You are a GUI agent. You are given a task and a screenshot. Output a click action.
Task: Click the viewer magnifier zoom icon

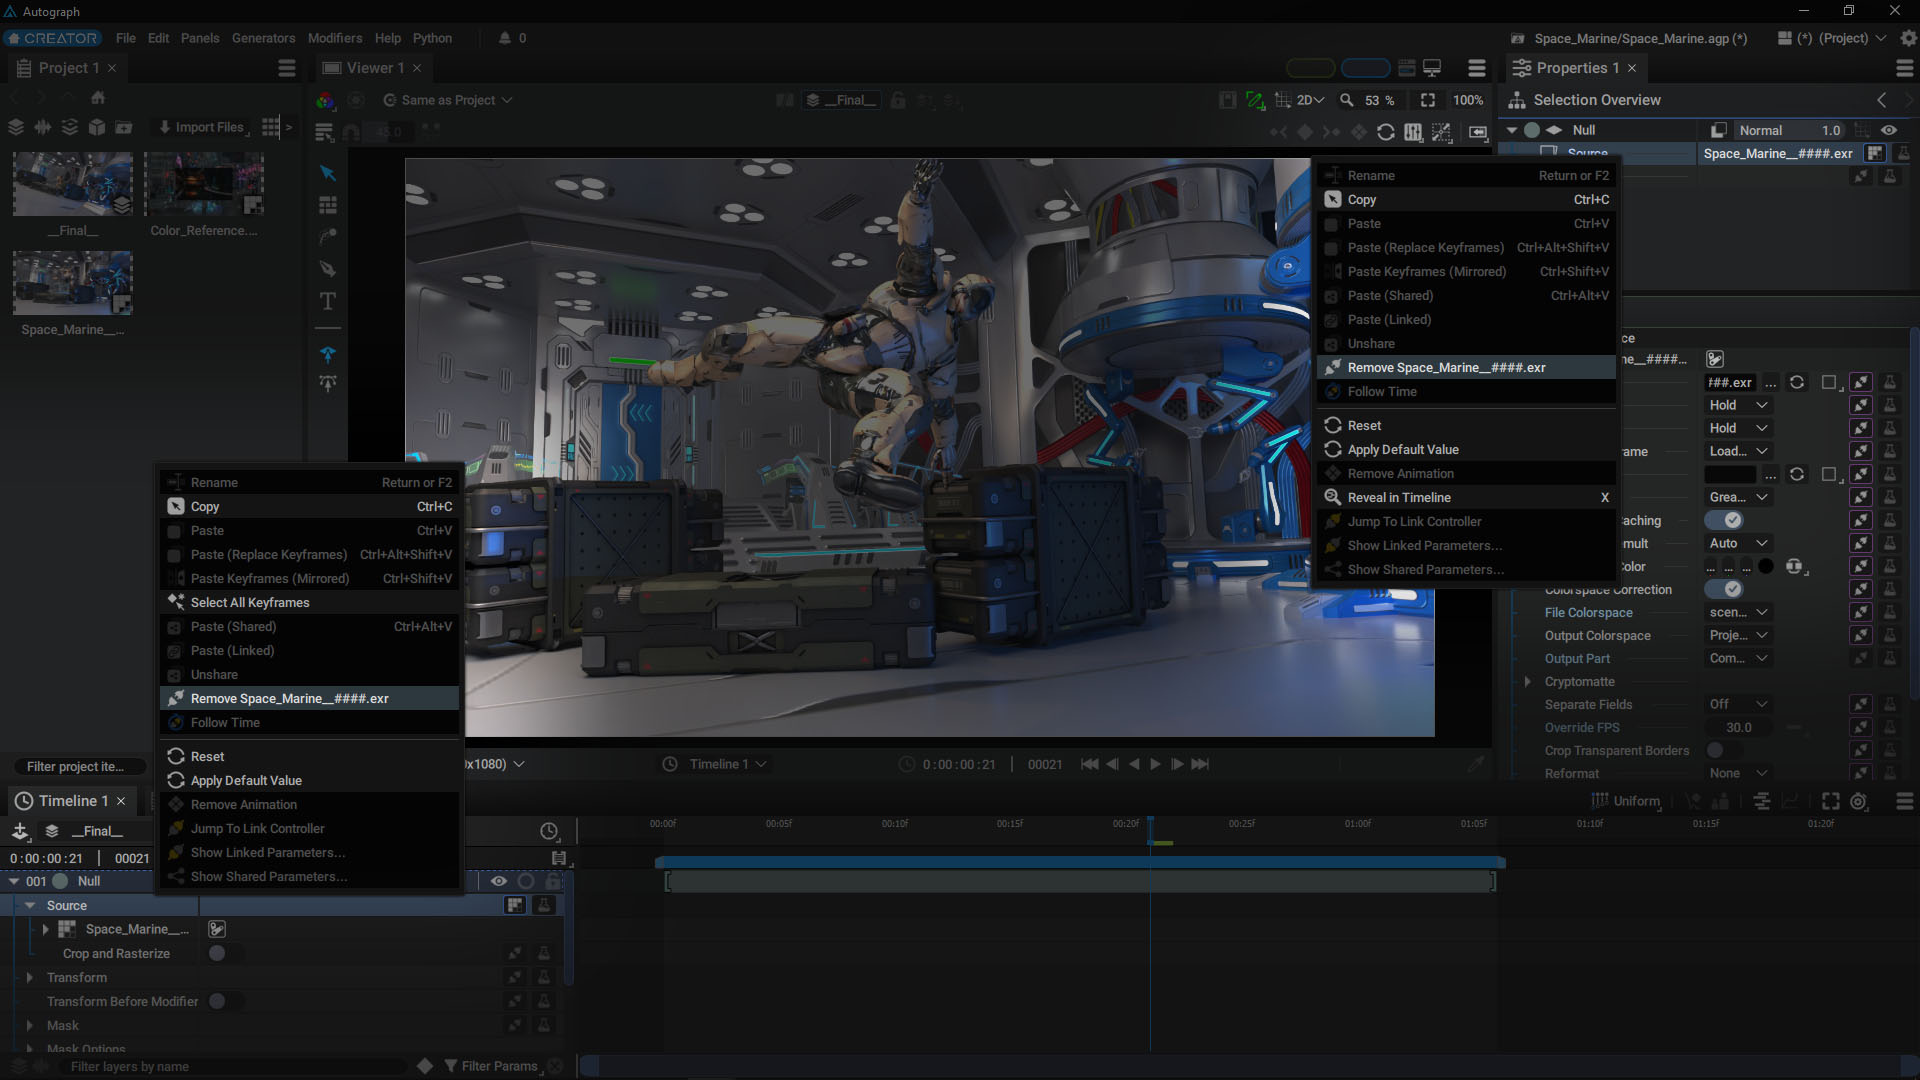(x=1347, y=100)
